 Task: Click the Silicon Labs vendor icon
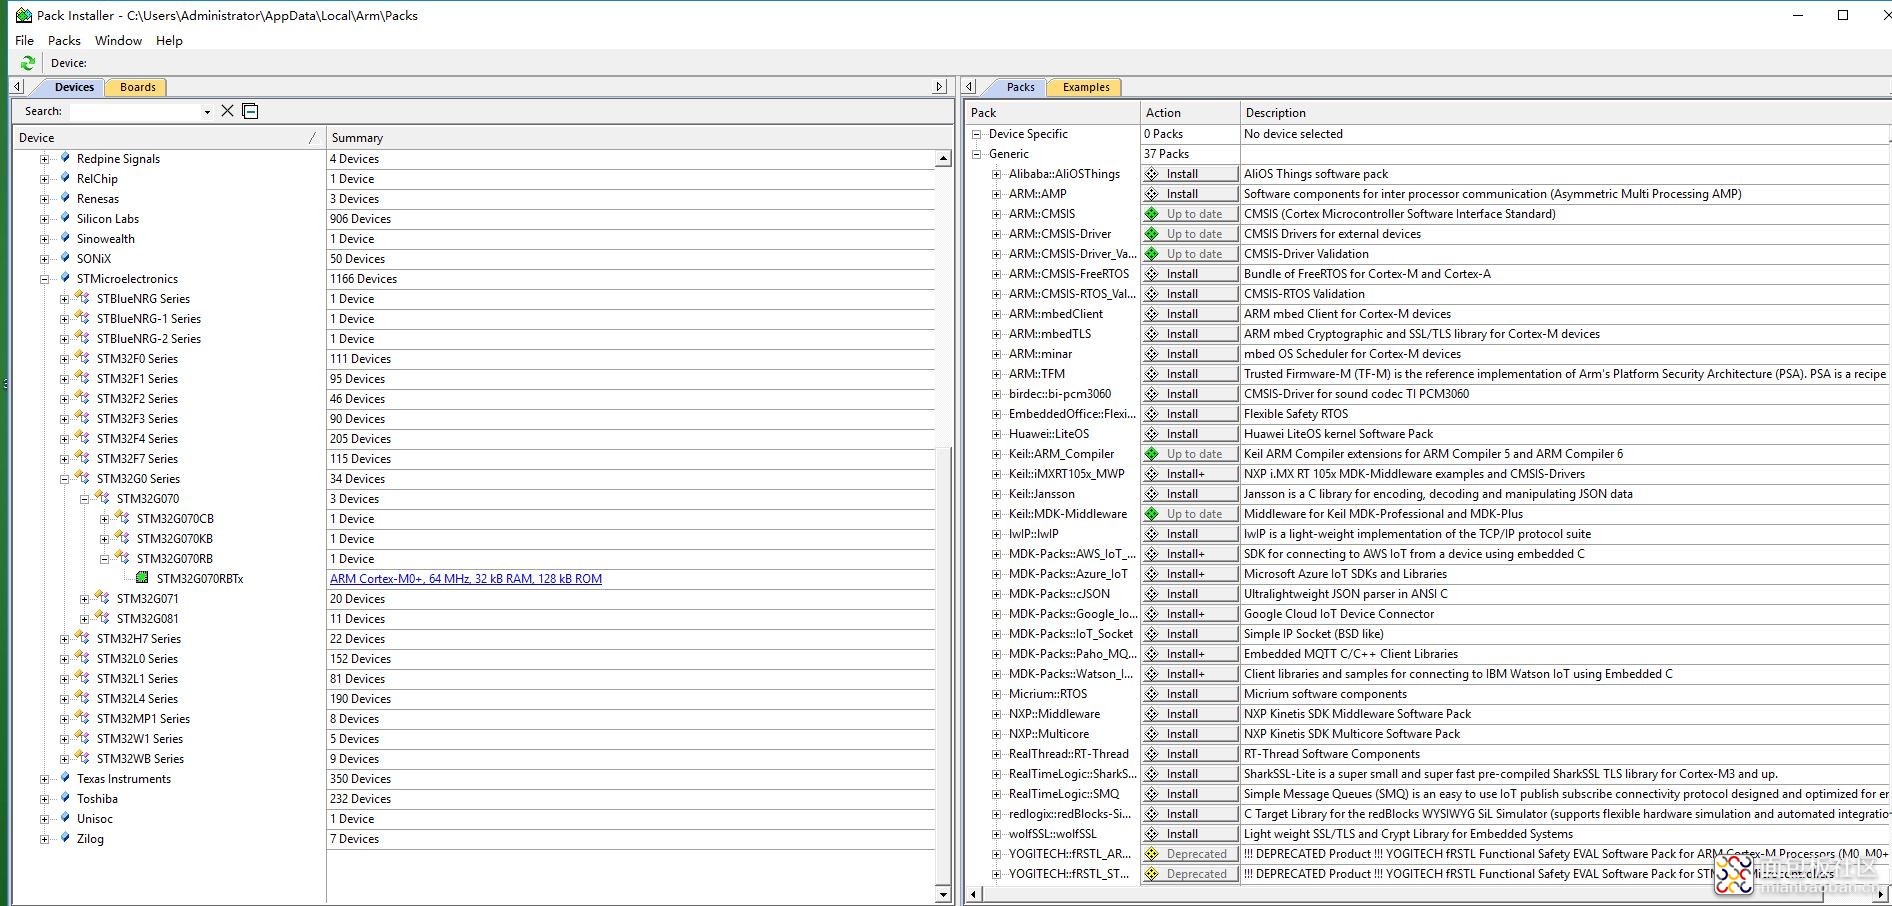tap(65, 218)
